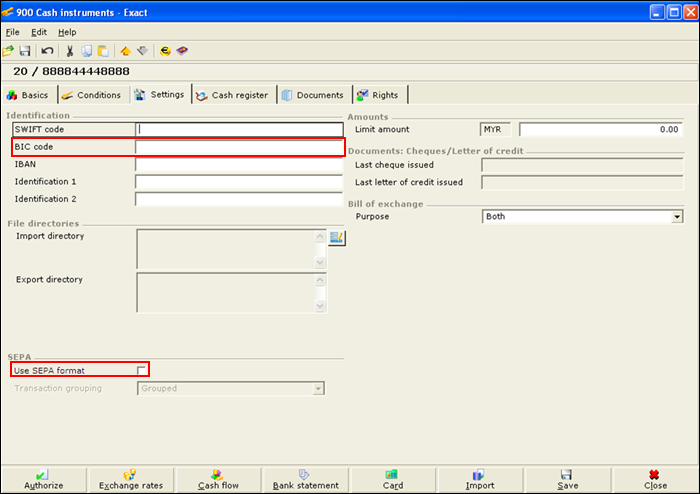Click the euro coin toolbar icon
Screen dimensions: 700x494
click(164, 50)
